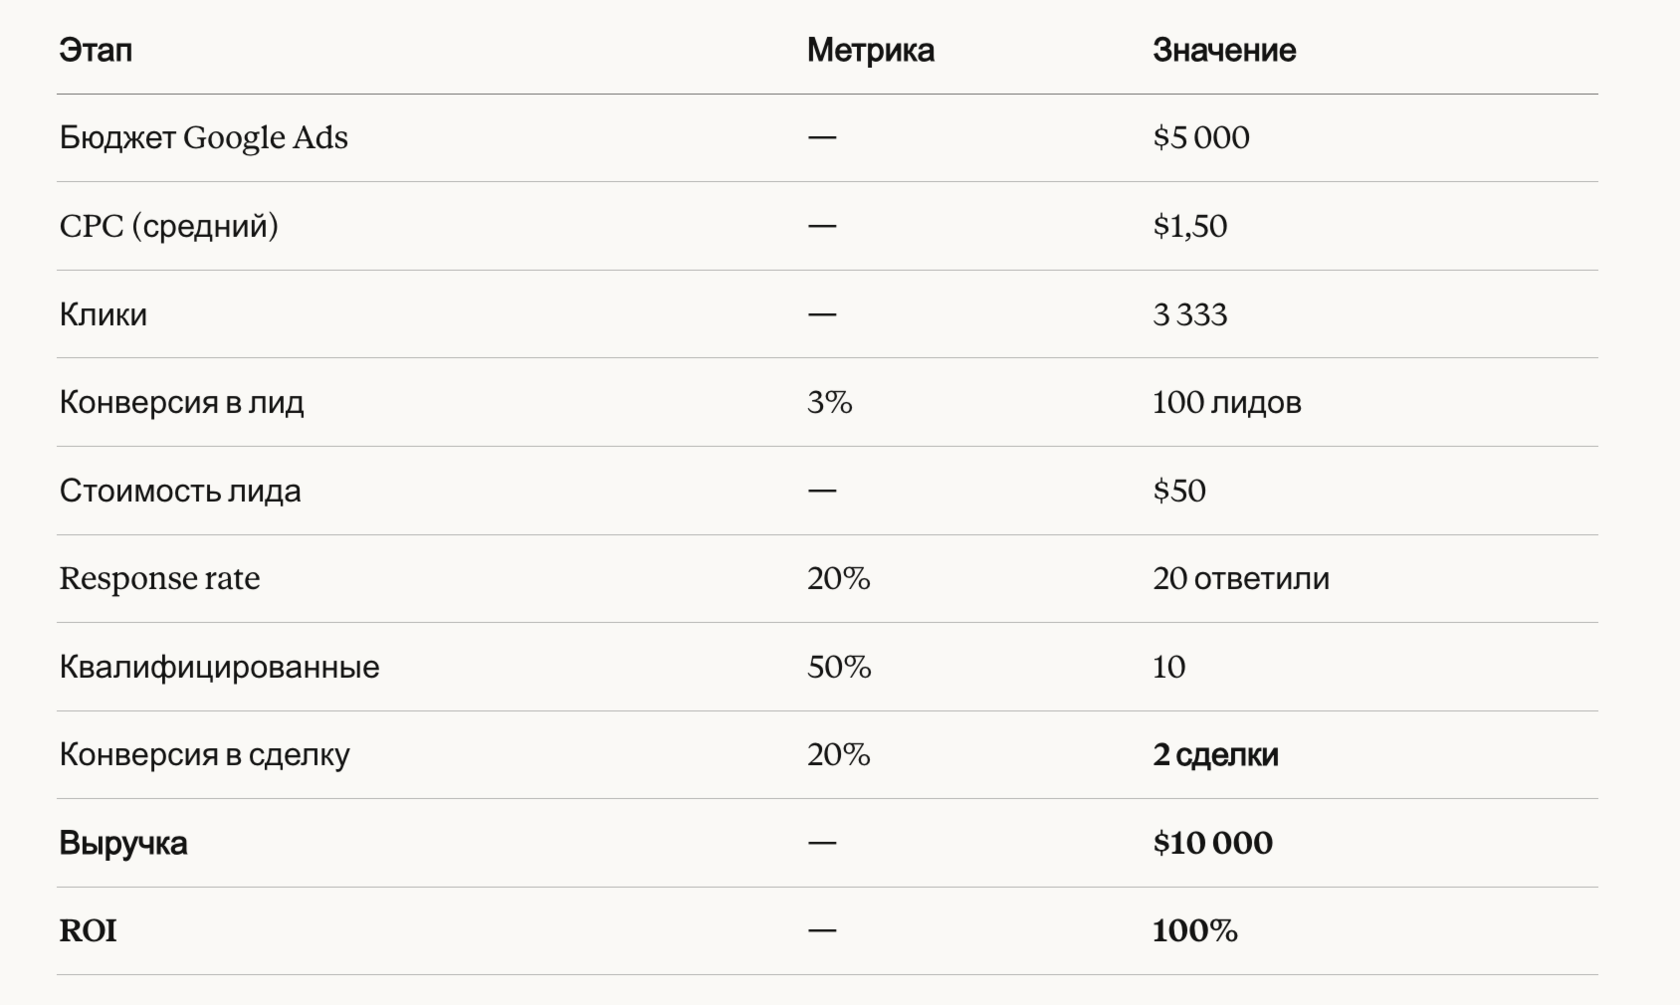Select the Квалифицированные row label
This screenshot has height=1005, width=1680.
coord(219,666)
